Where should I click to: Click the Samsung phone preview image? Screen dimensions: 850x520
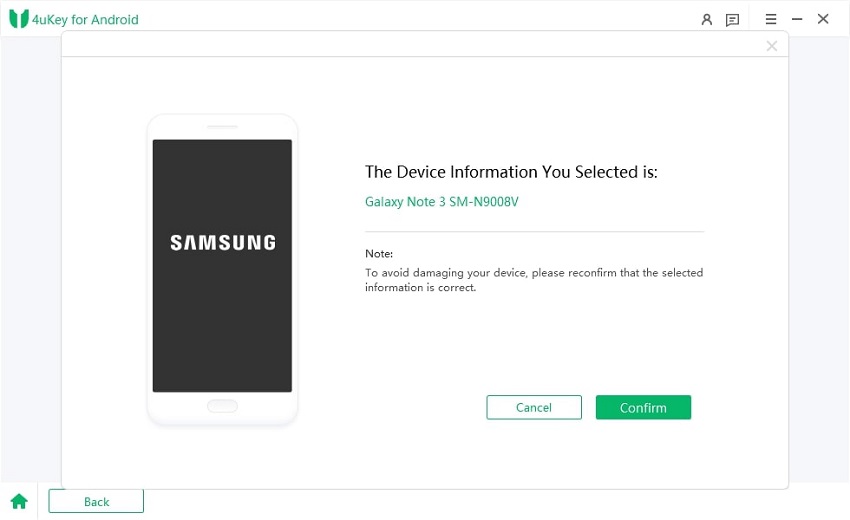point(222,269)
